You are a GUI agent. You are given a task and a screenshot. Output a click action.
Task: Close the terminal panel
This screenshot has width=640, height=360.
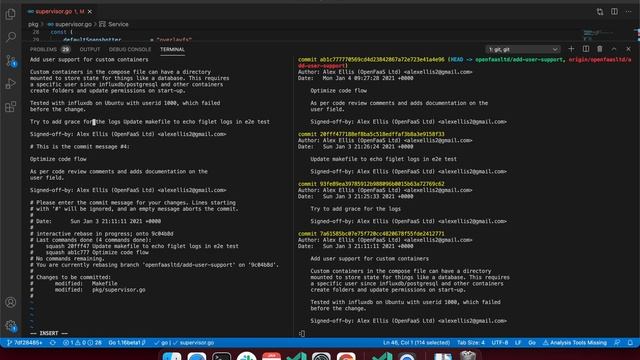point(629,49)
